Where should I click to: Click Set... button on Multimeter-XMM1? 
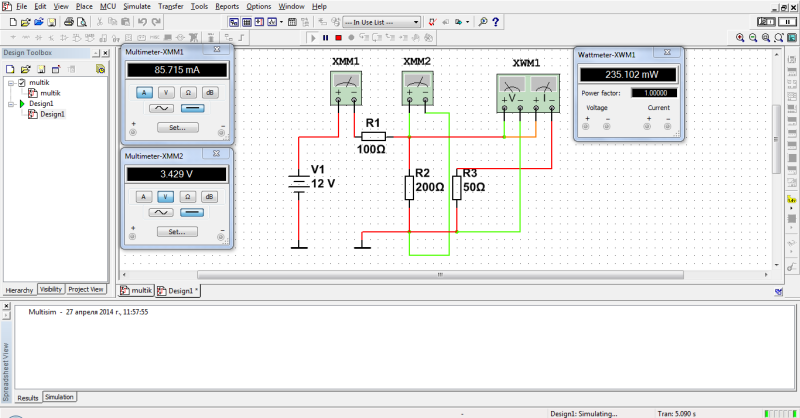pos(178,128)
